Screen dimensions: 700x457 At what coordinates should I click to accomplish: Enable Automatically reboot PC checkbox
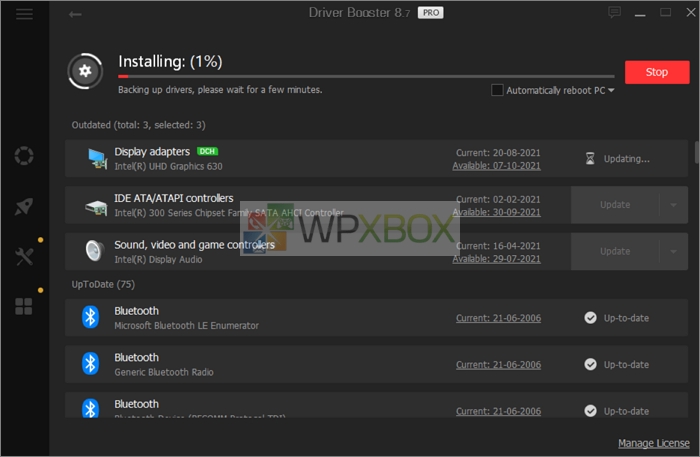(497, 90)
